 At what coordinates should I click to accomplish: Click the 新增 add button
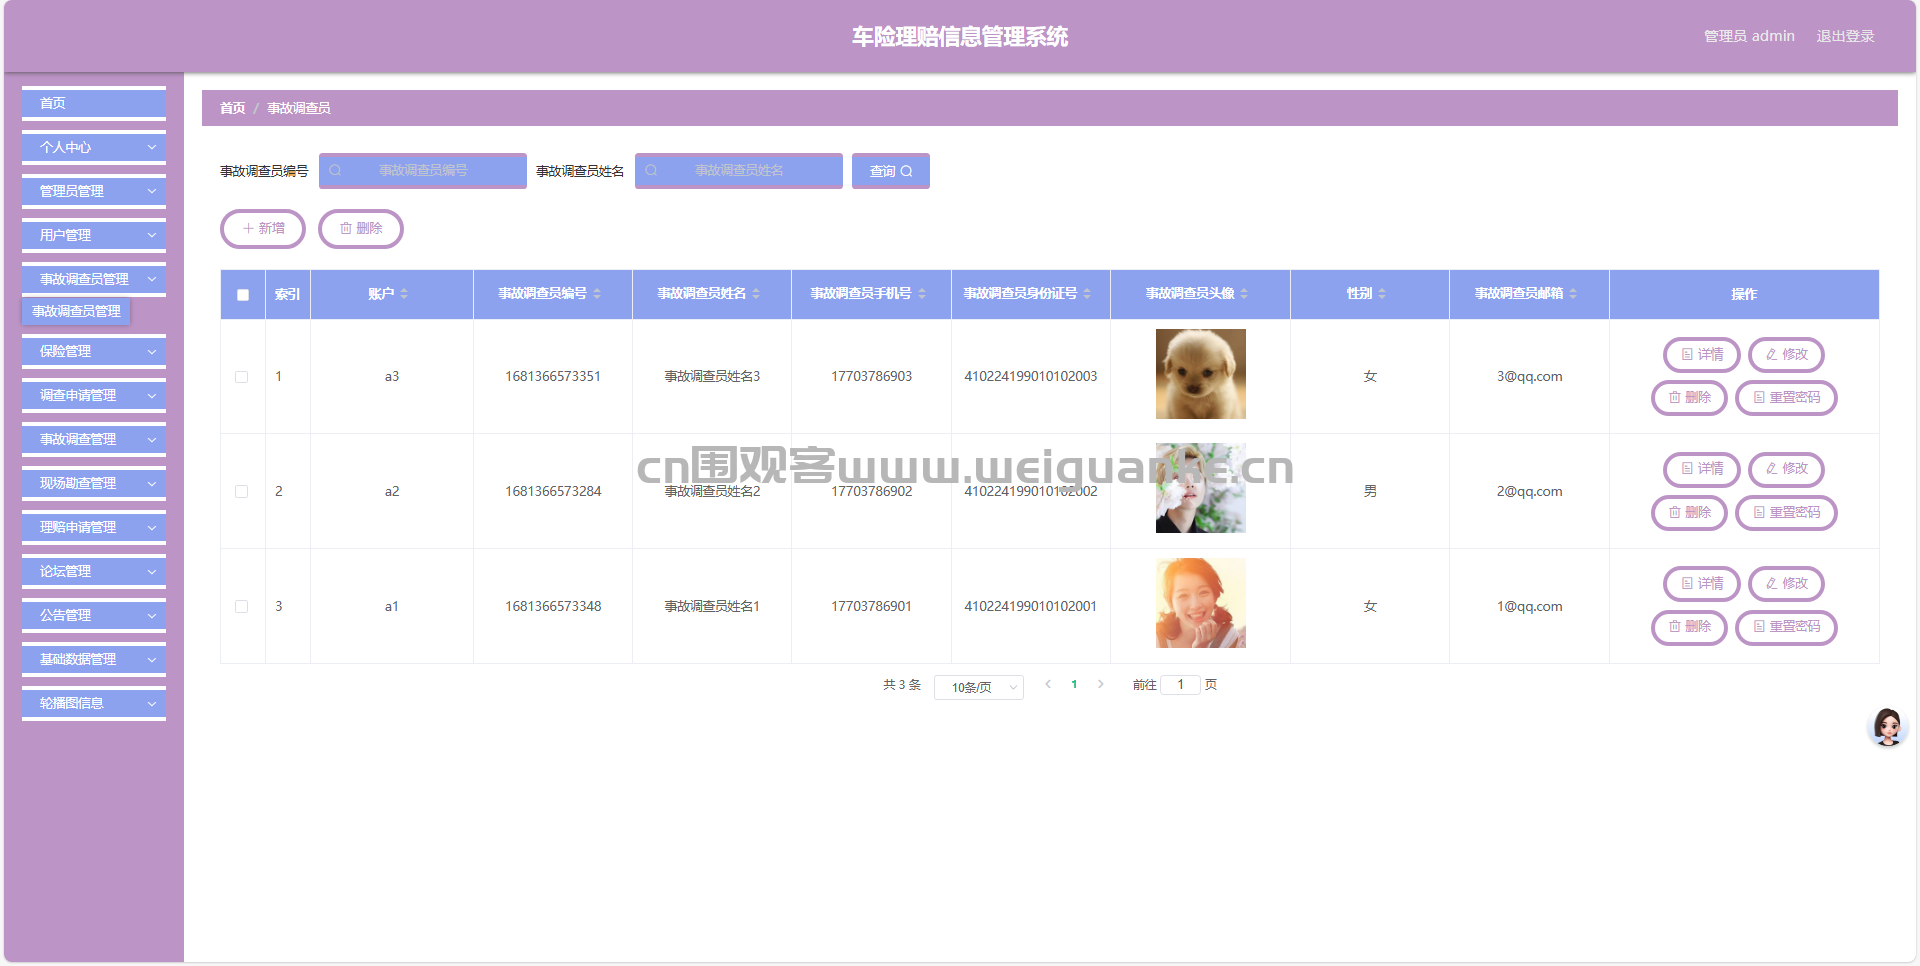[263, 229]
